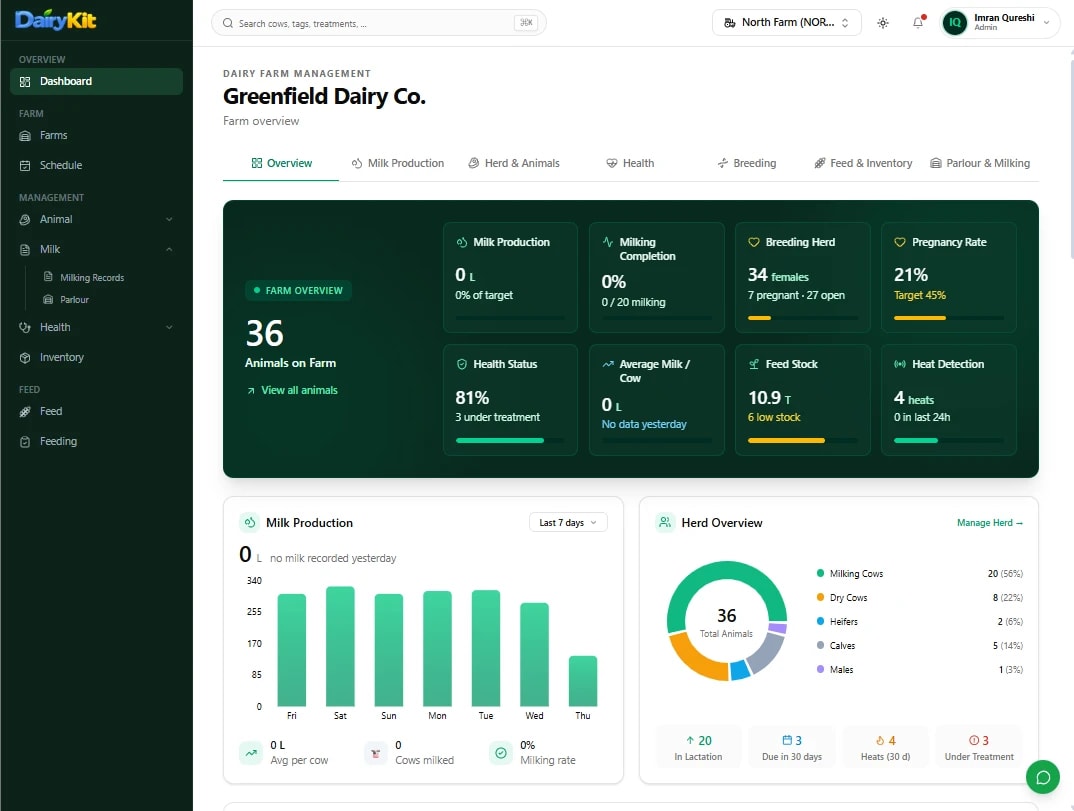Click the Inventory box icon
Viewport: 1074px width, 811px height.
[x=25, y=358]
